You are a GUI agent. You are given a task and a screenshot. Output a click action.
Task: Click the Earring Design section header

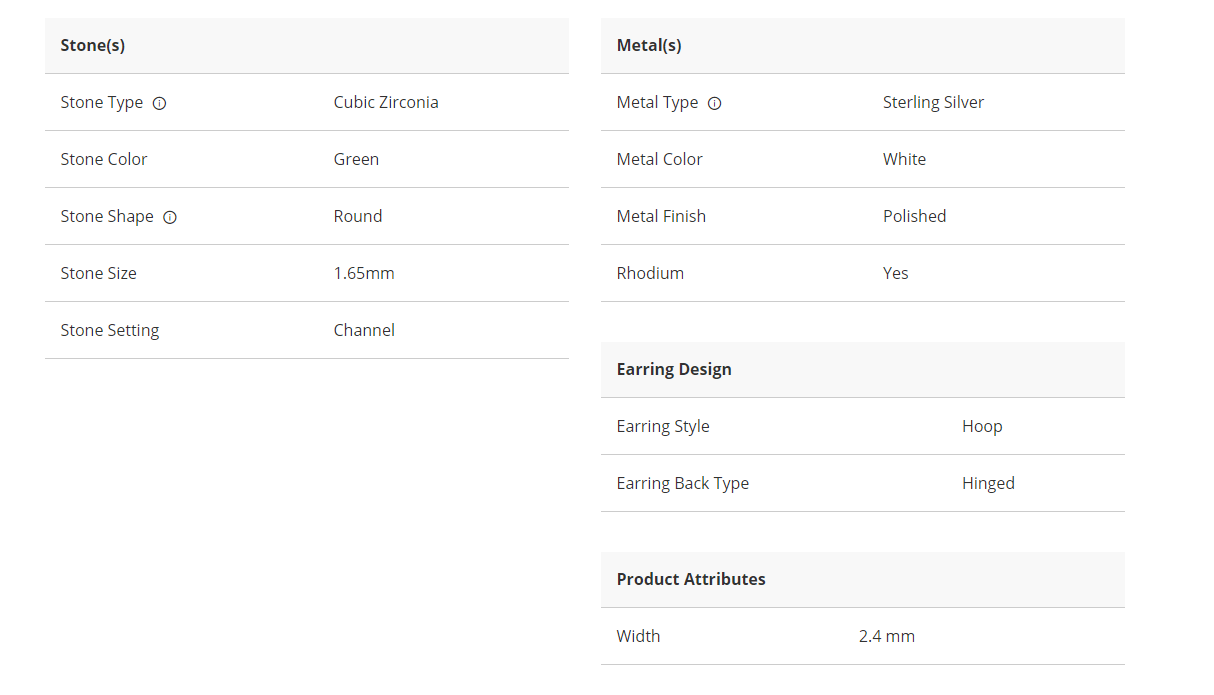[674, 369]
